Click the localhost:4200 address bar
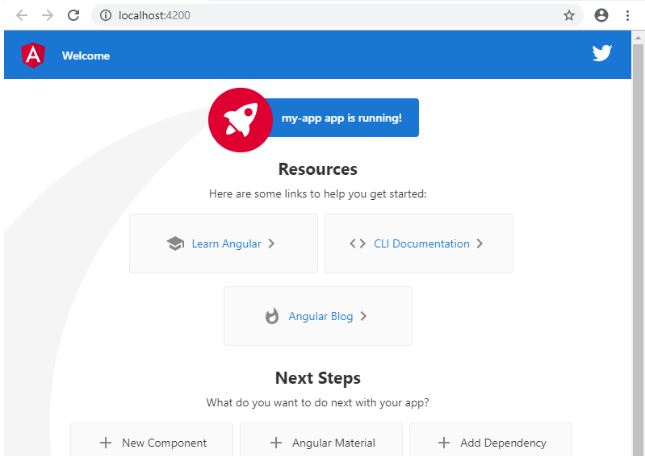Screen dimensions: 645x456 (x=337, y=16)
